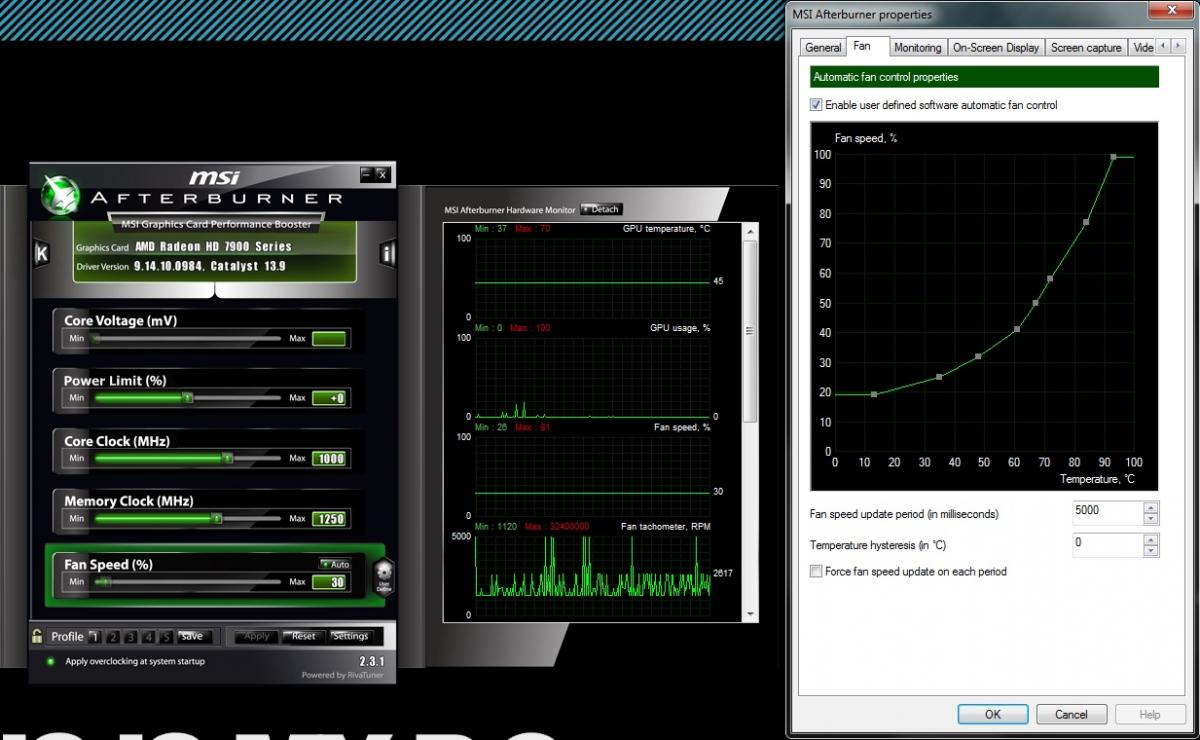Click the Apply button in Afterburner
1200x740 pixels.
click(257, 636)
